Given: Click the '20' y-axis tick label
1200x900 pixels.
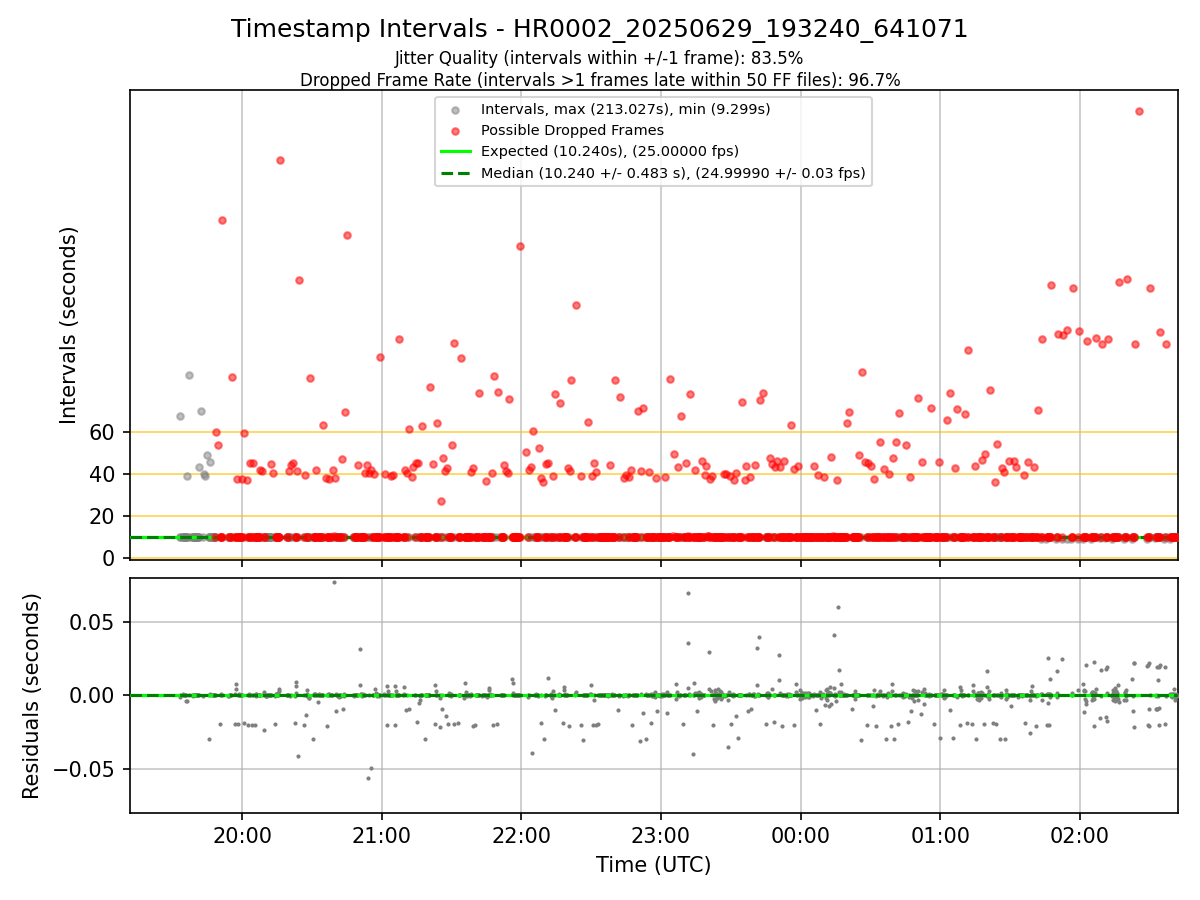Looking at the screenshot, I should coord(103,516).
